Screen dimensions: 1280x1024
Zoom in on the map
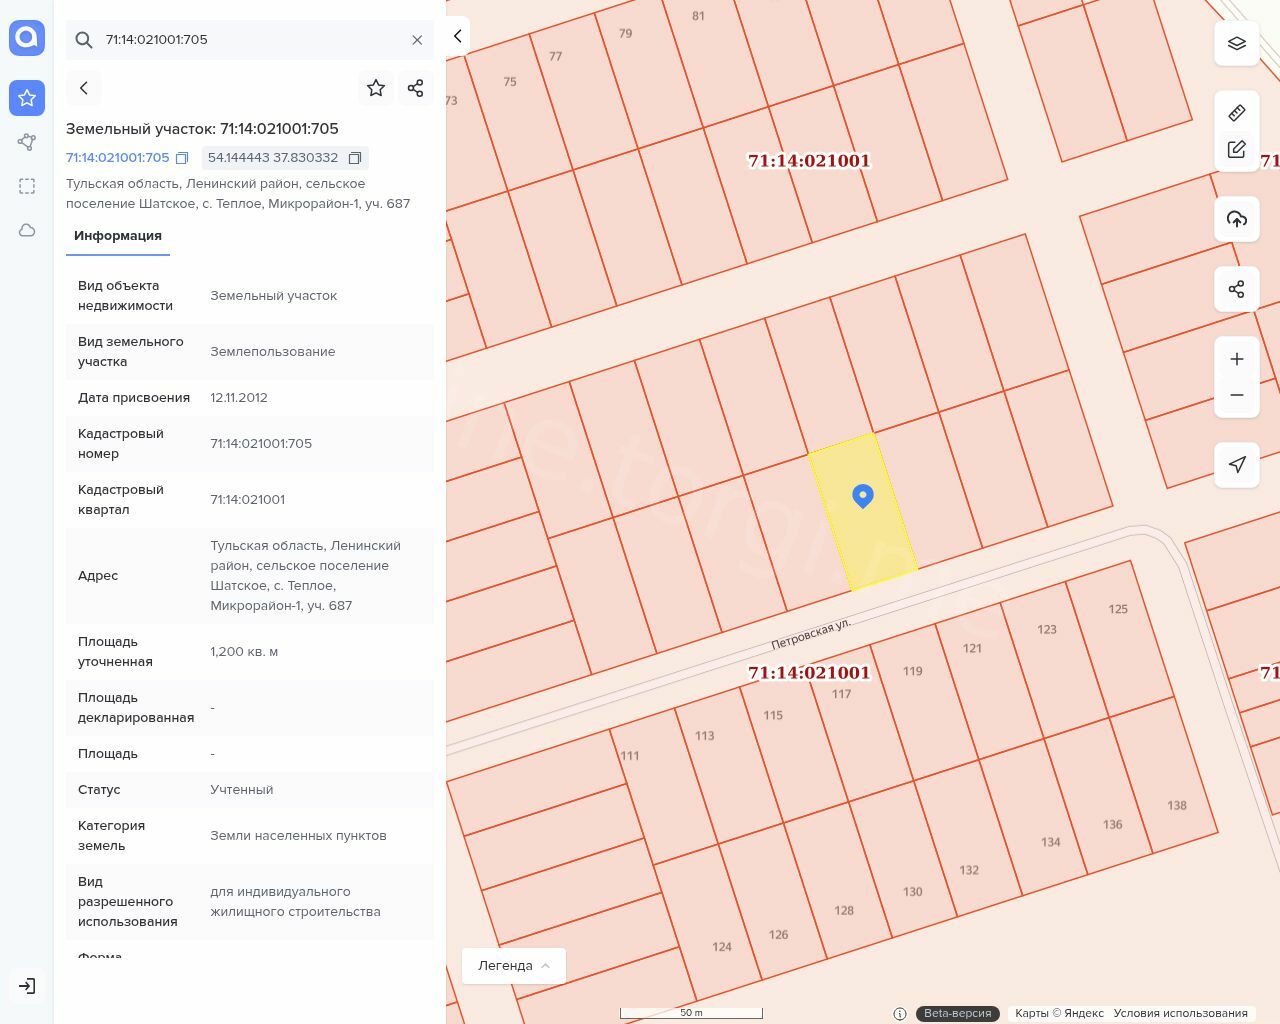(1236, 359)
